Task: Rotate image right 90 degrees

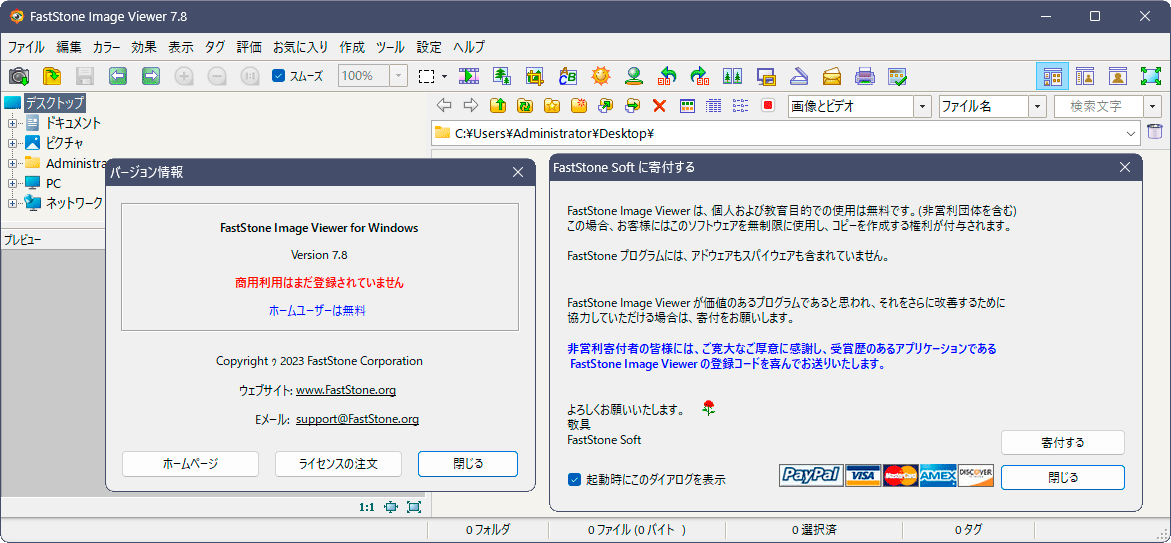Action: click(x=700, y=75)
